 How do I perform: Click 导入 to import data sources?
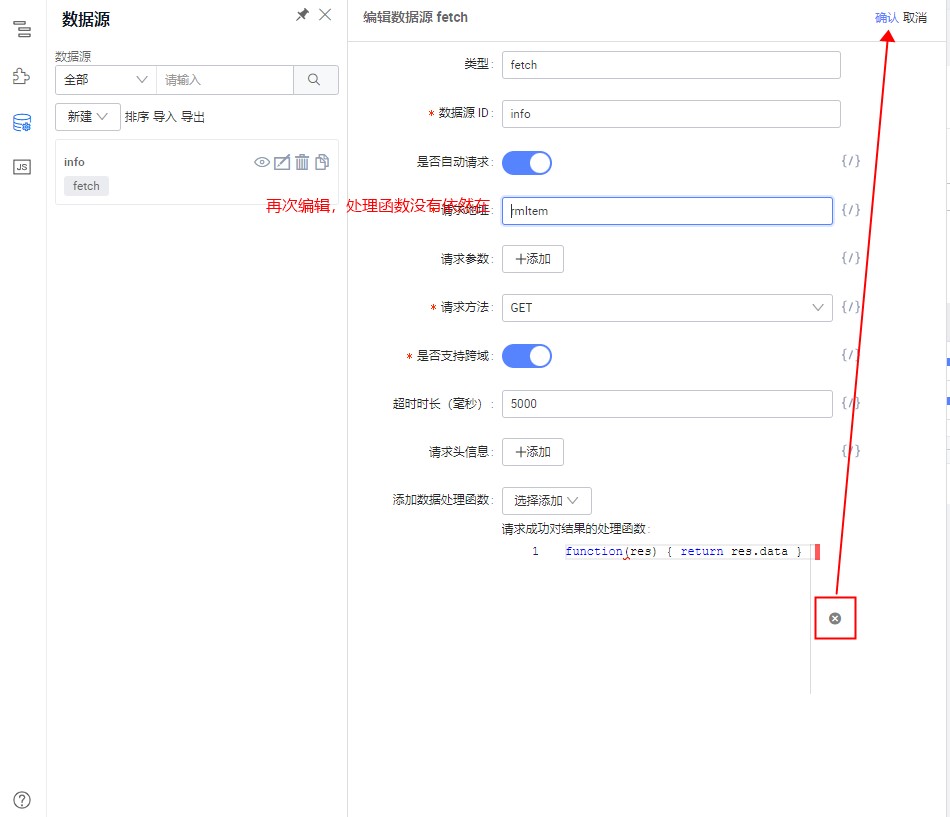(x=164, y=117)
